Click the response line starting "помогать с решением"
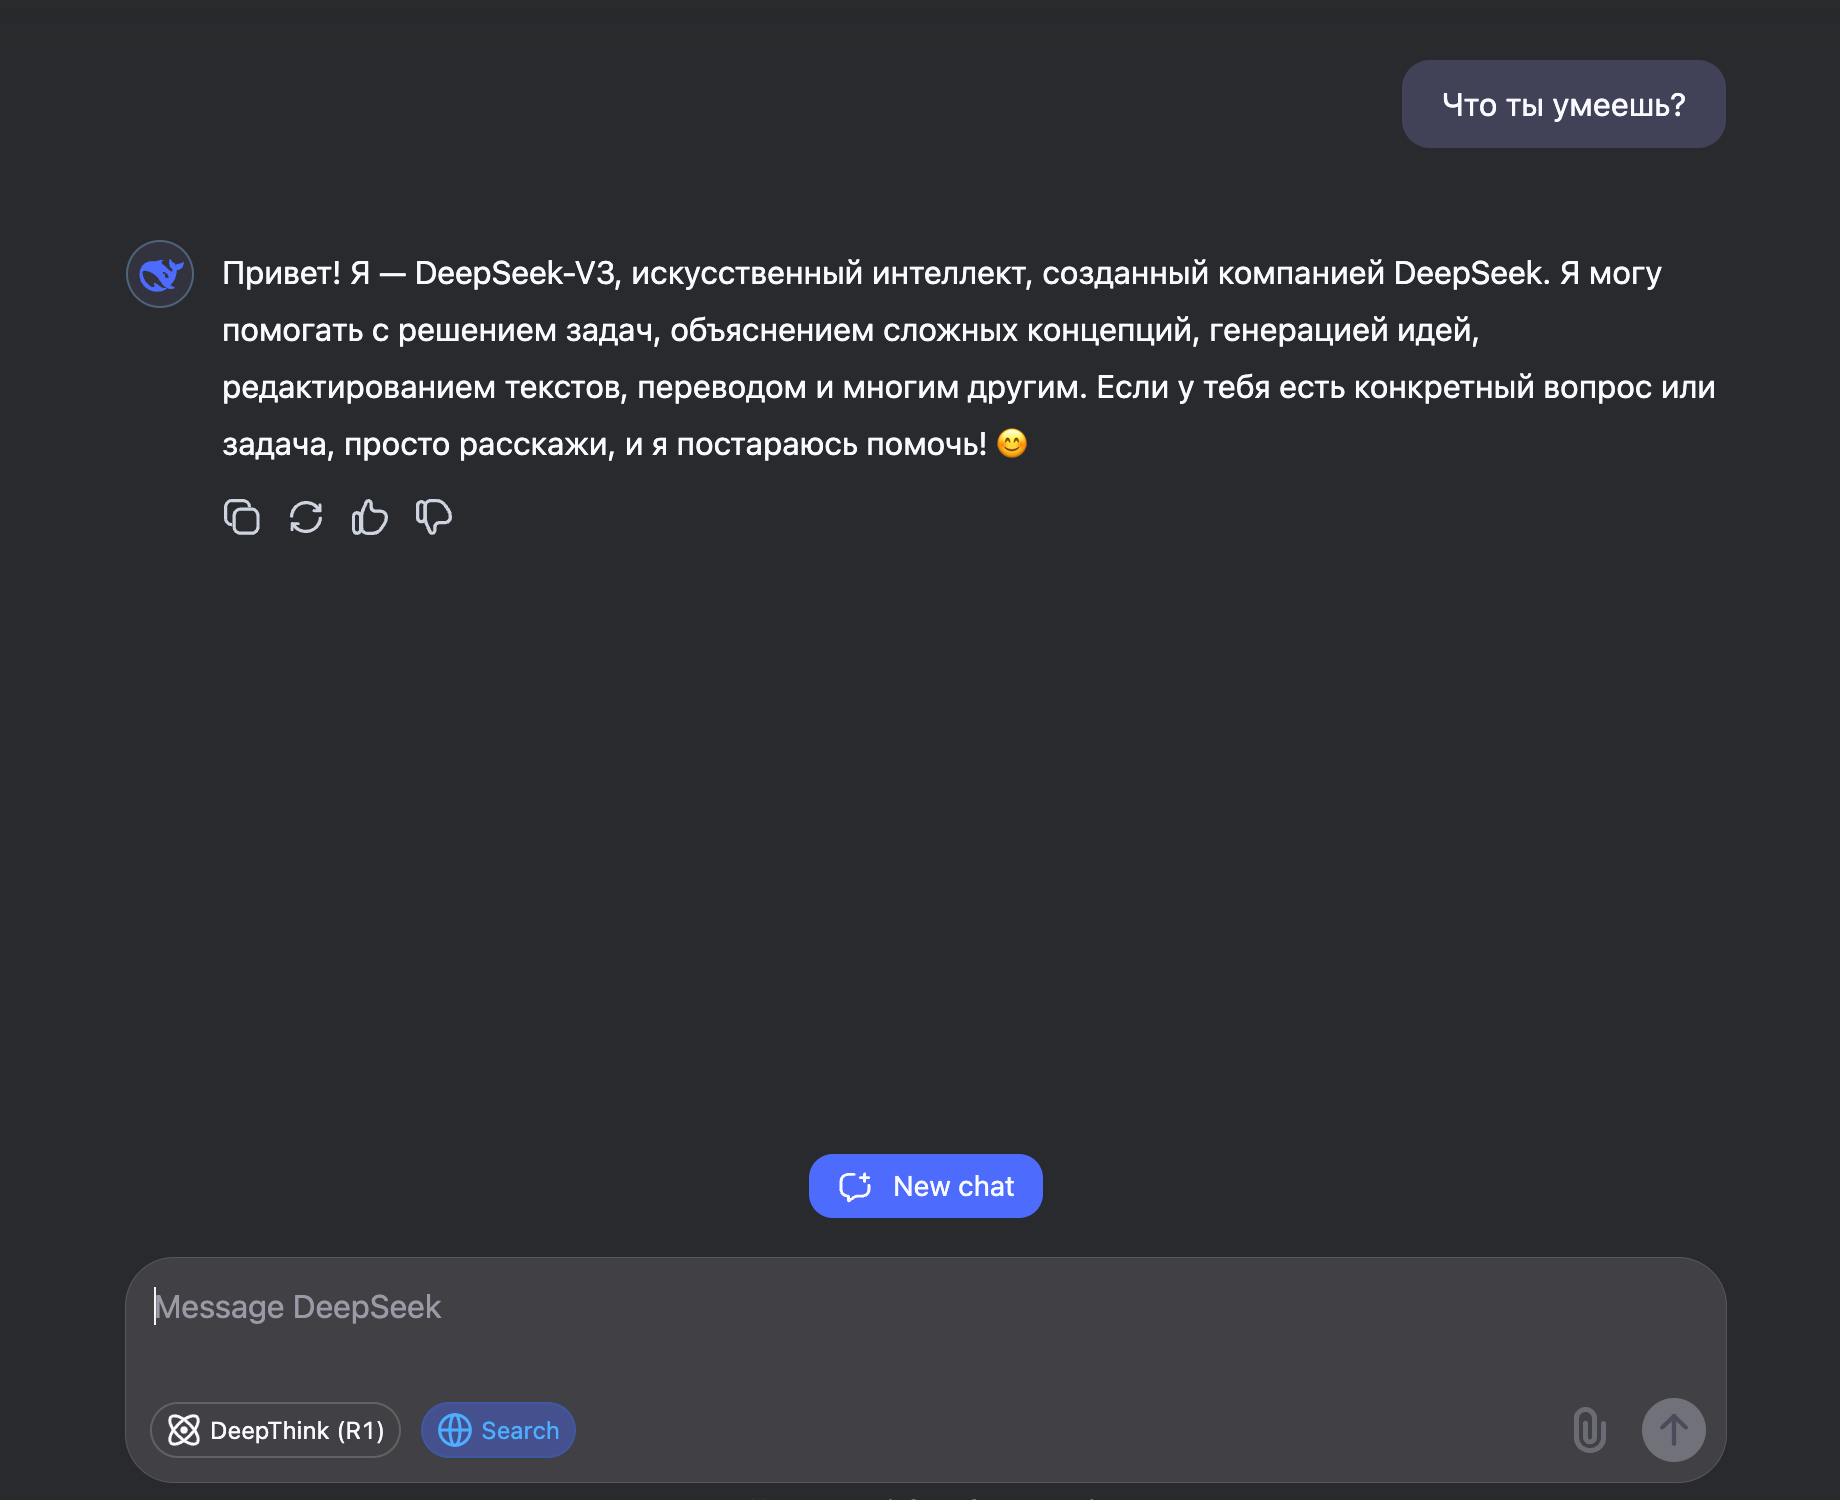 850,330
